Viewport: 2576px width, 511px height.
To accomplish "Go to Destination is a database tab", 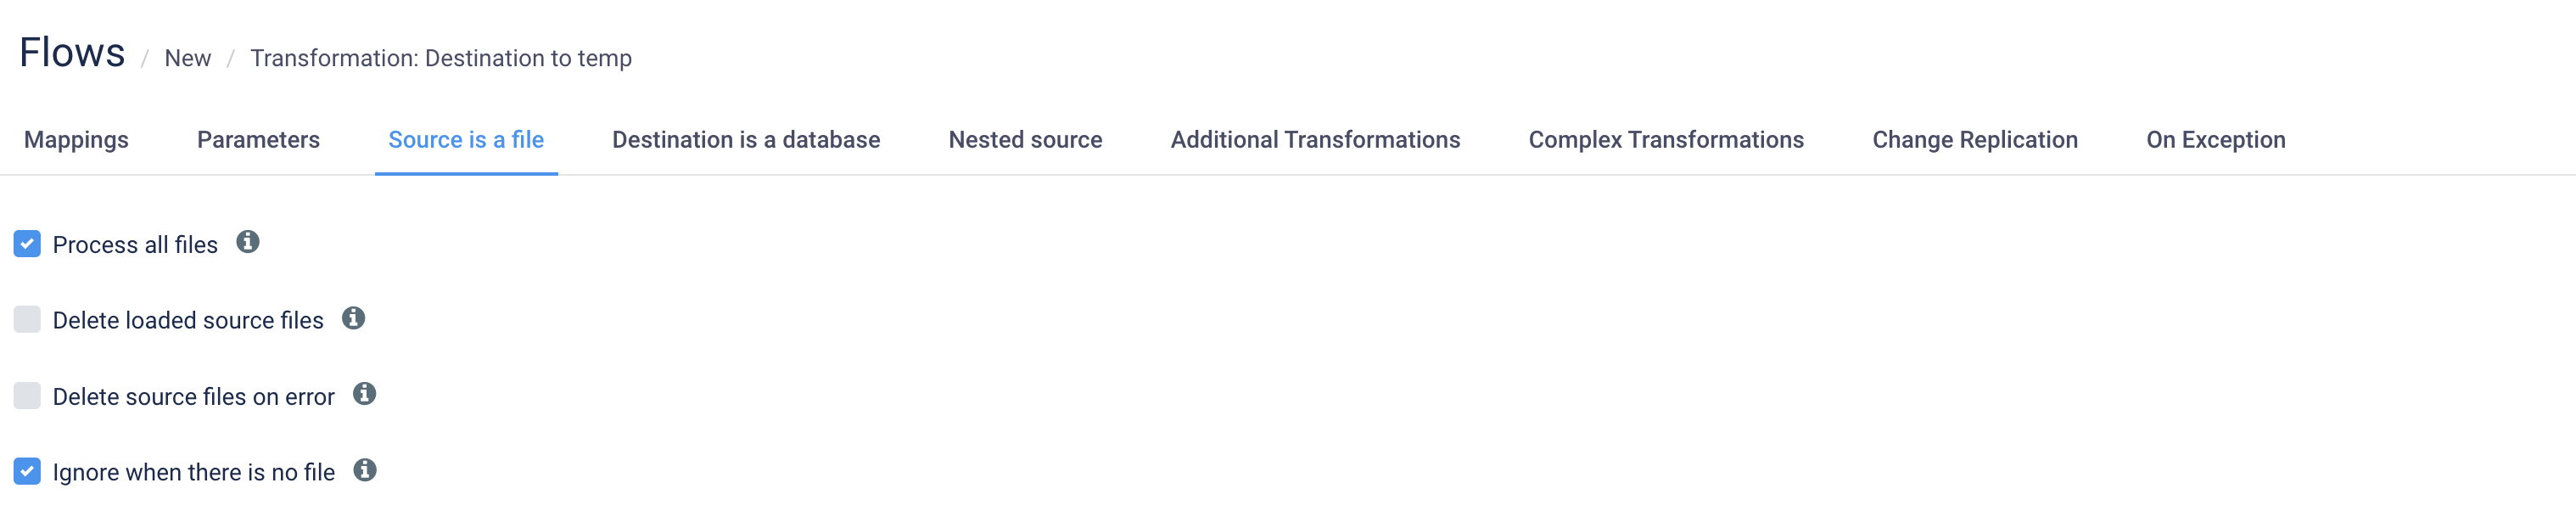I will (746, 140).
